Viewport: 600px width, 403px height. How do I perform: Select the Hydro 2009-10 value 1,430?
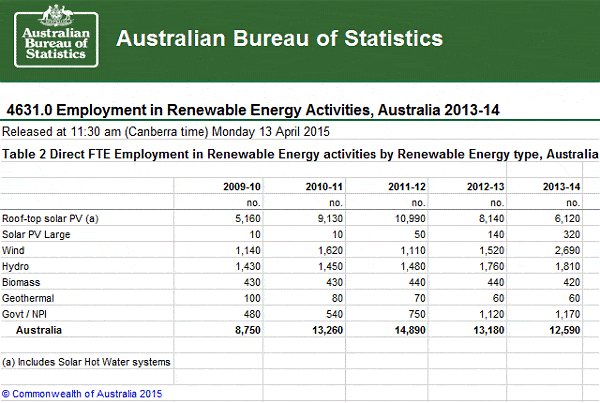pos(248,266)
